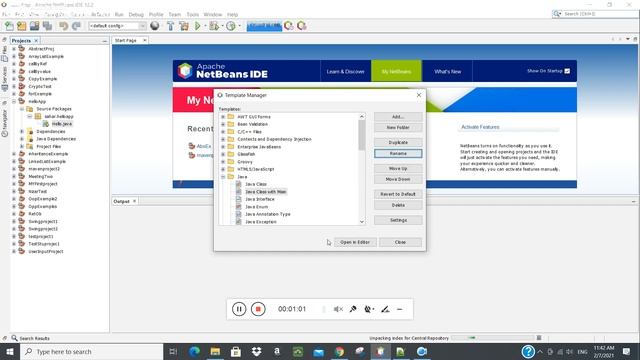The width and height of the screenshot is (640, 360).
Task: Toggle the Show On Startup checkbox
Action: 567,71
